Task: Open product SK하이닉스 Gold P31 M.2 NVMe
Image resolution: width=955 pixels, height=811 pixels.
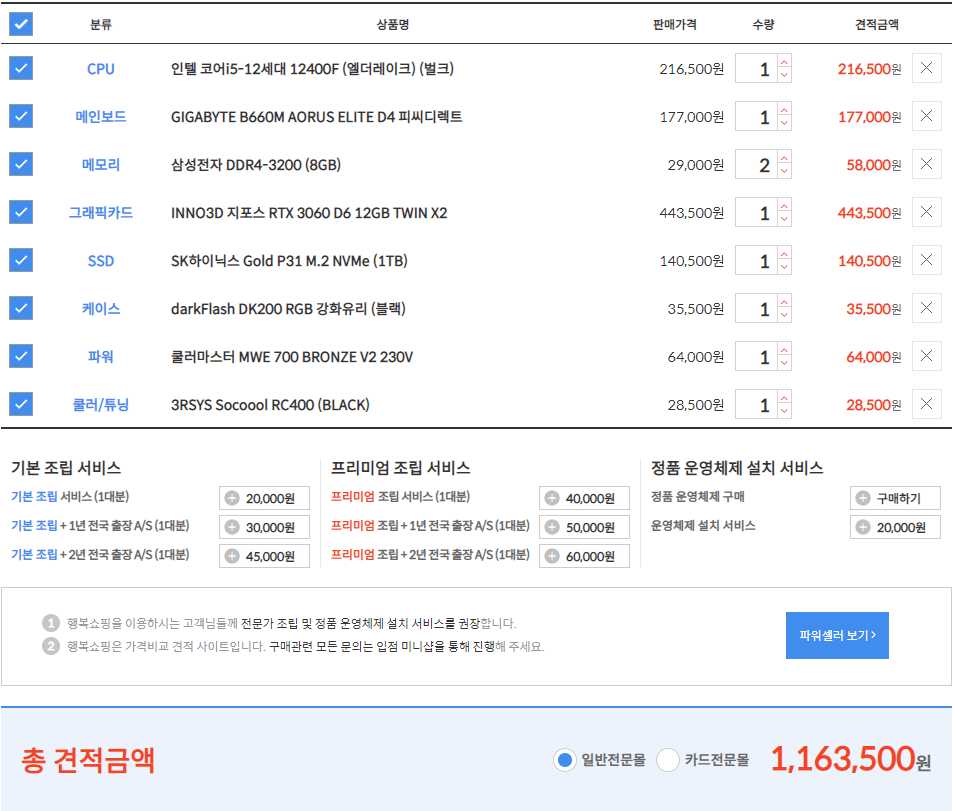Action: 289,261
